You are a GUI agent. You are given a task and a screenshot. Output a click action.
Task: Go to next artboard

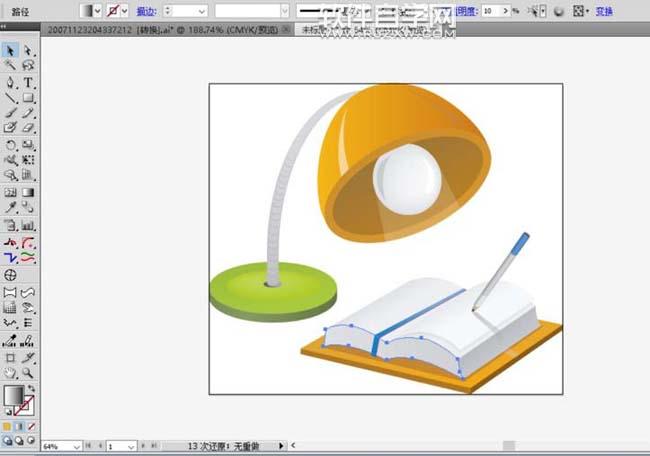pyautogui.click(x=143, y=446)
